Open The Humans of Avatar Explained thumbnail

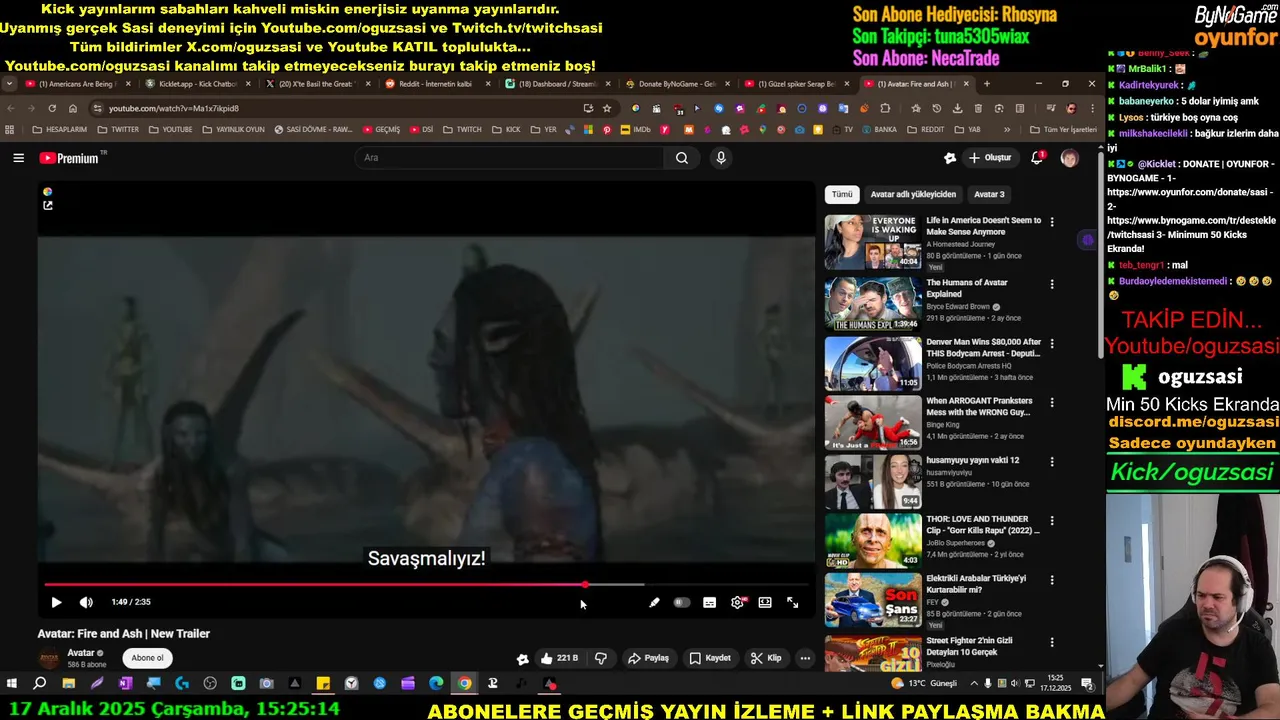[873, 303]
